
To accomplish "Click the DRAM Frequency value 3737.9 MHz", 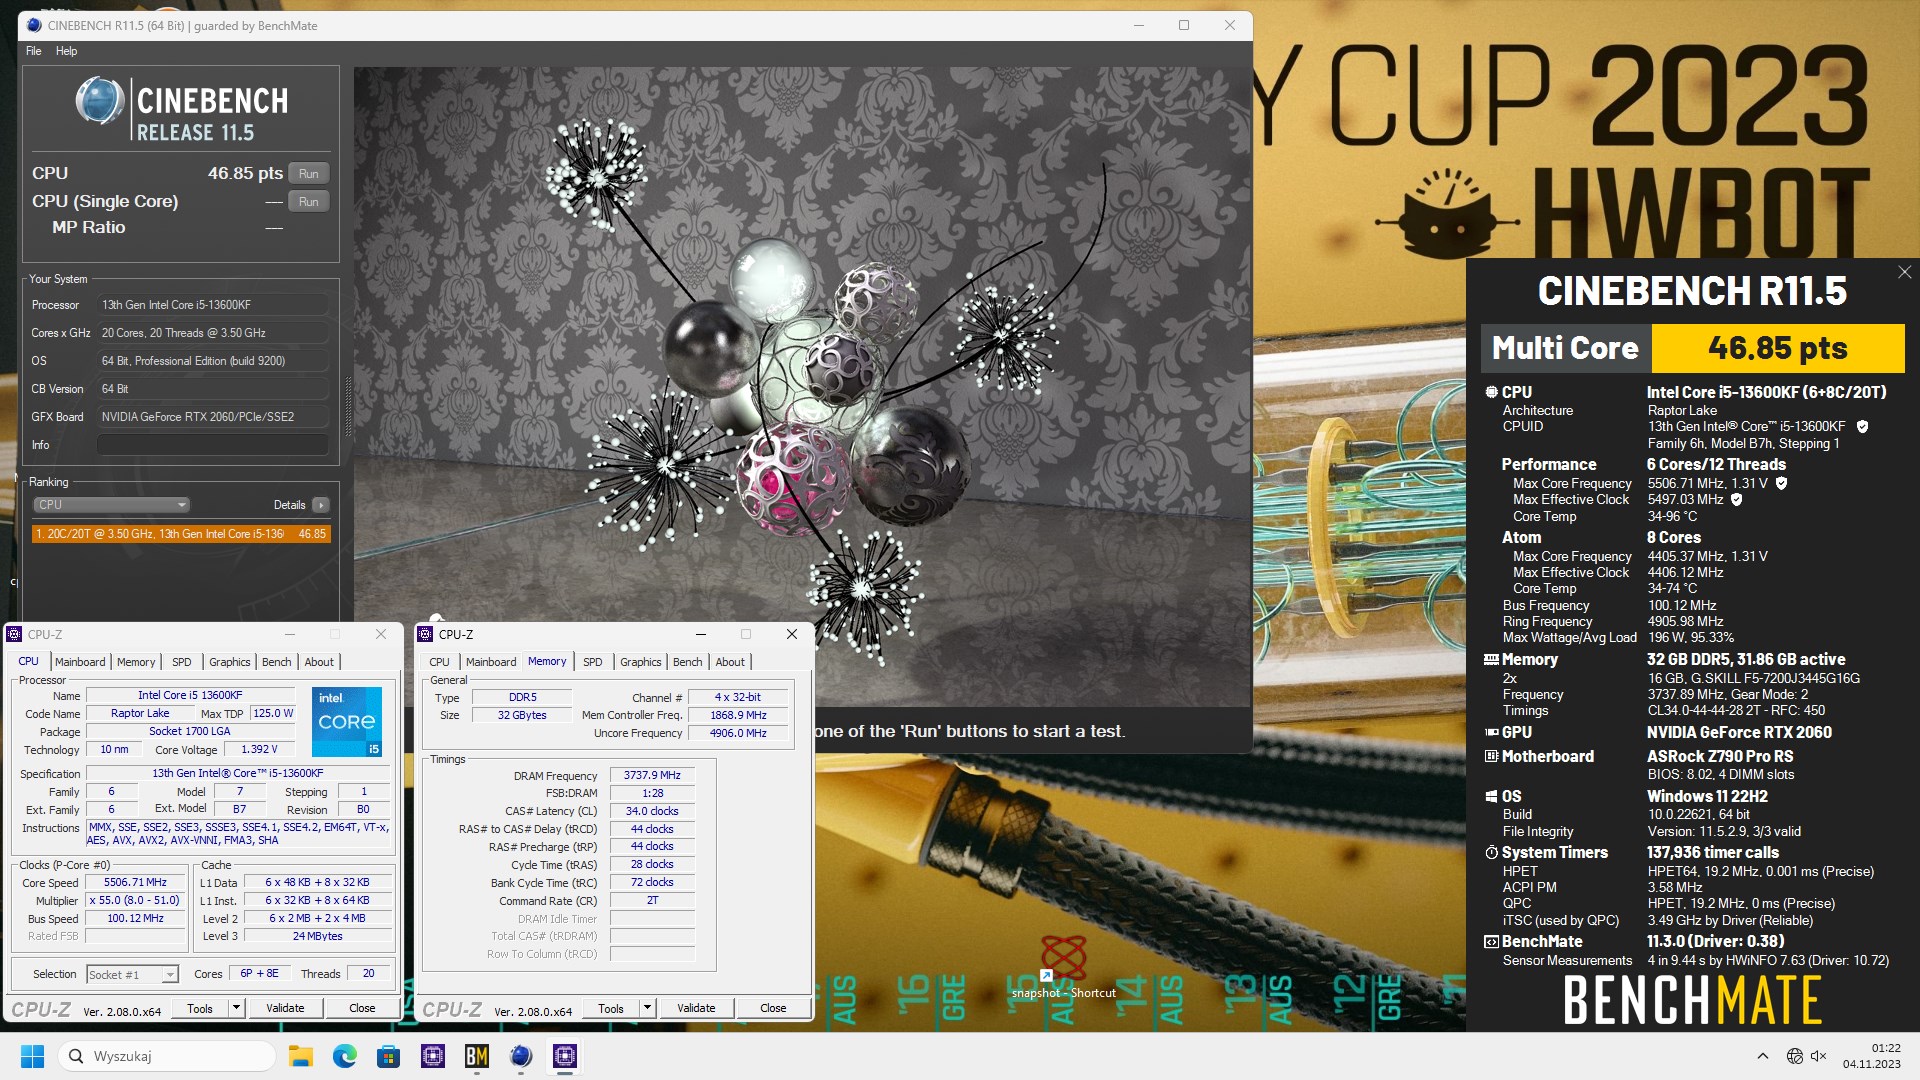I will click(x=652, y=775).
